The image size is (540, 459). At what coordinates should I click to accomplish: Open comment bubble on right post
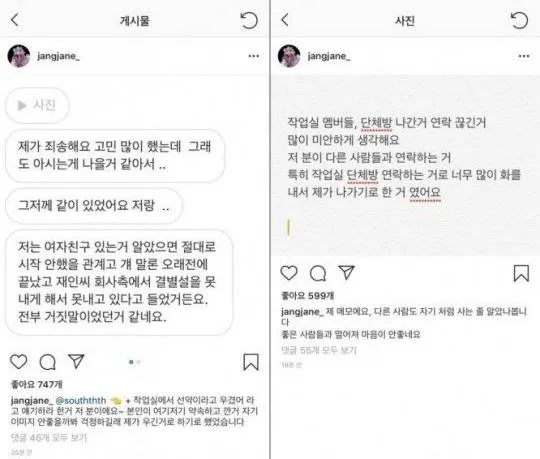click(318, 273)
